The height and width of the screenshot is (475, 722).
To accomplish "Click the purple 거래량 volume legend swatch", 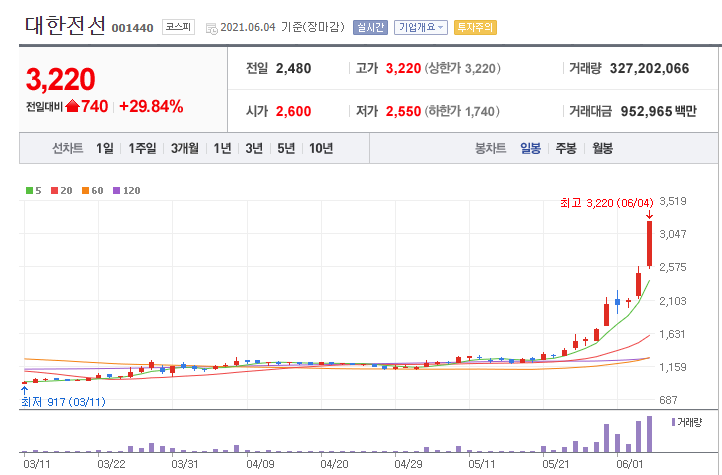I will (x=673, y=422).
